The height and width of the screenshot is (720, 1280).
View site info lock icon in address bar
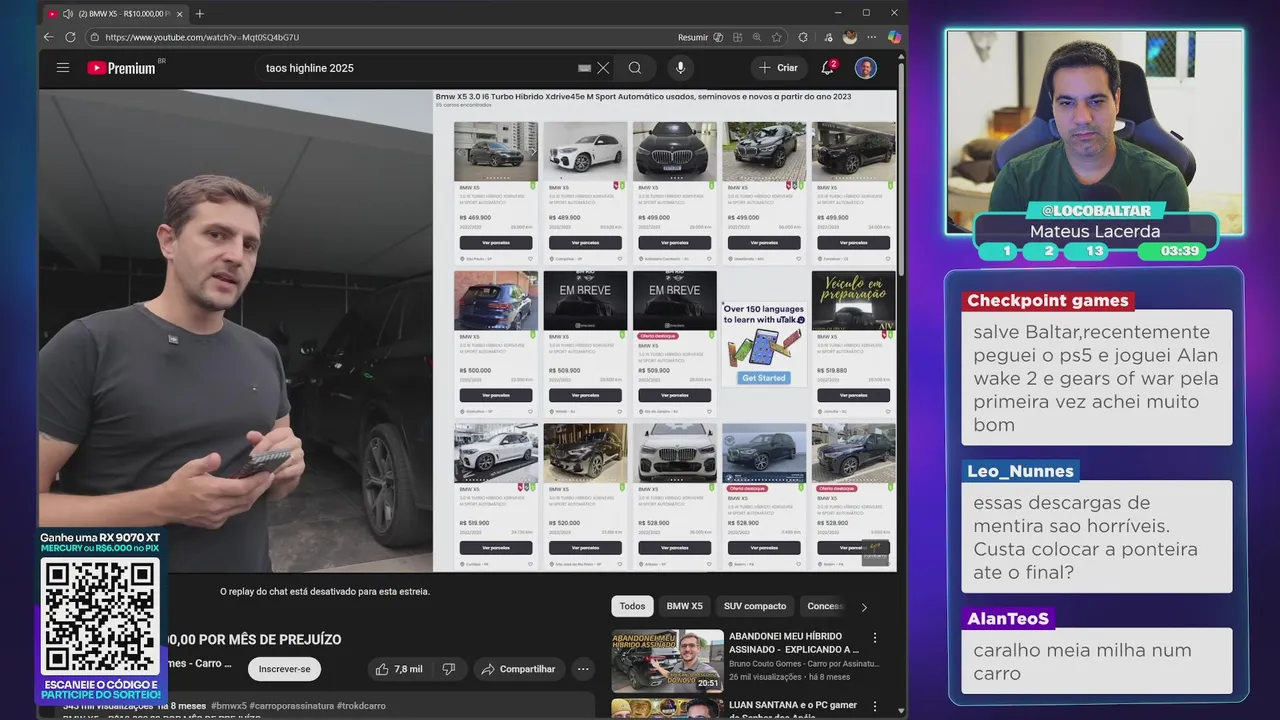(94, 37)
